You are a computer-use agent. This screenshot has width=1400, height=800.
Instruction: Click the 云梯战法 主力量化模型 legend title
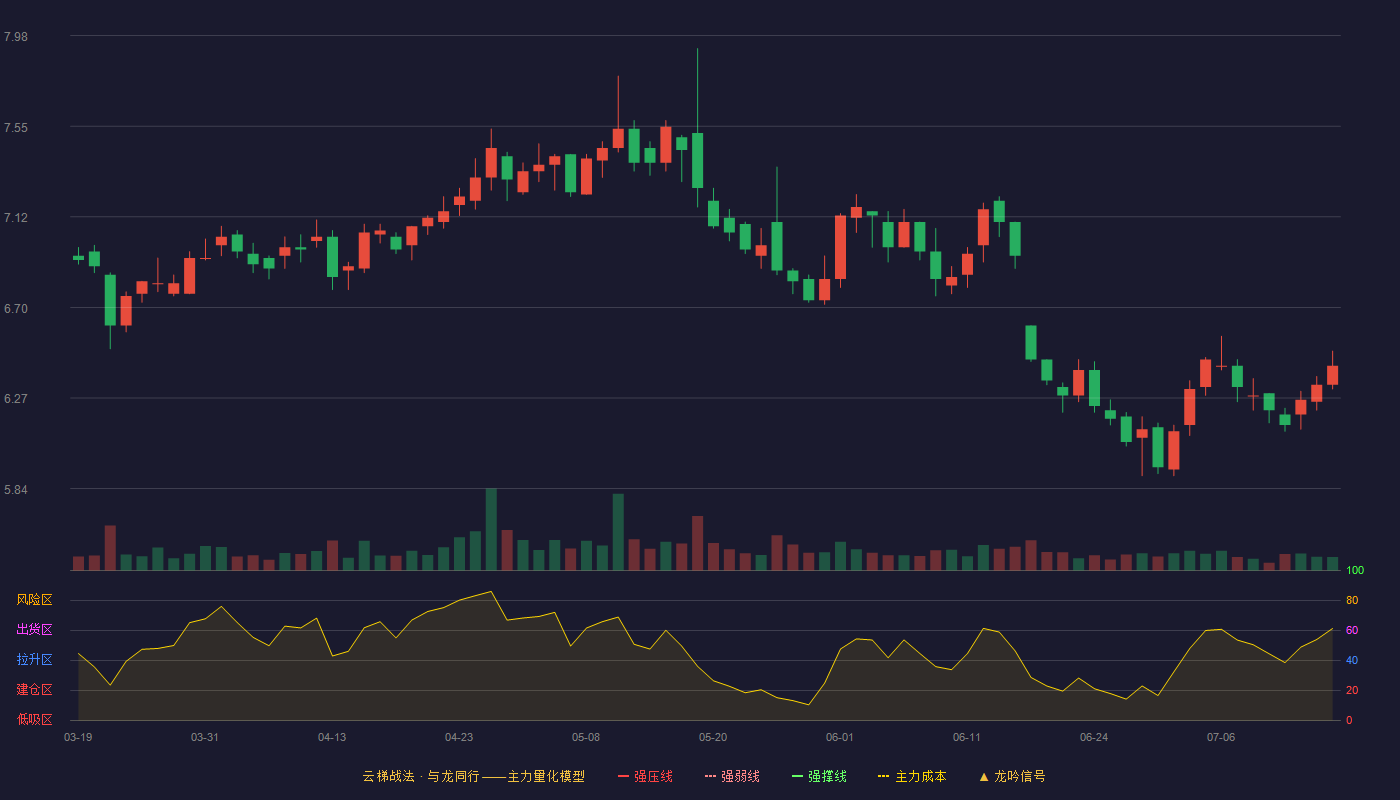(473, 776)
